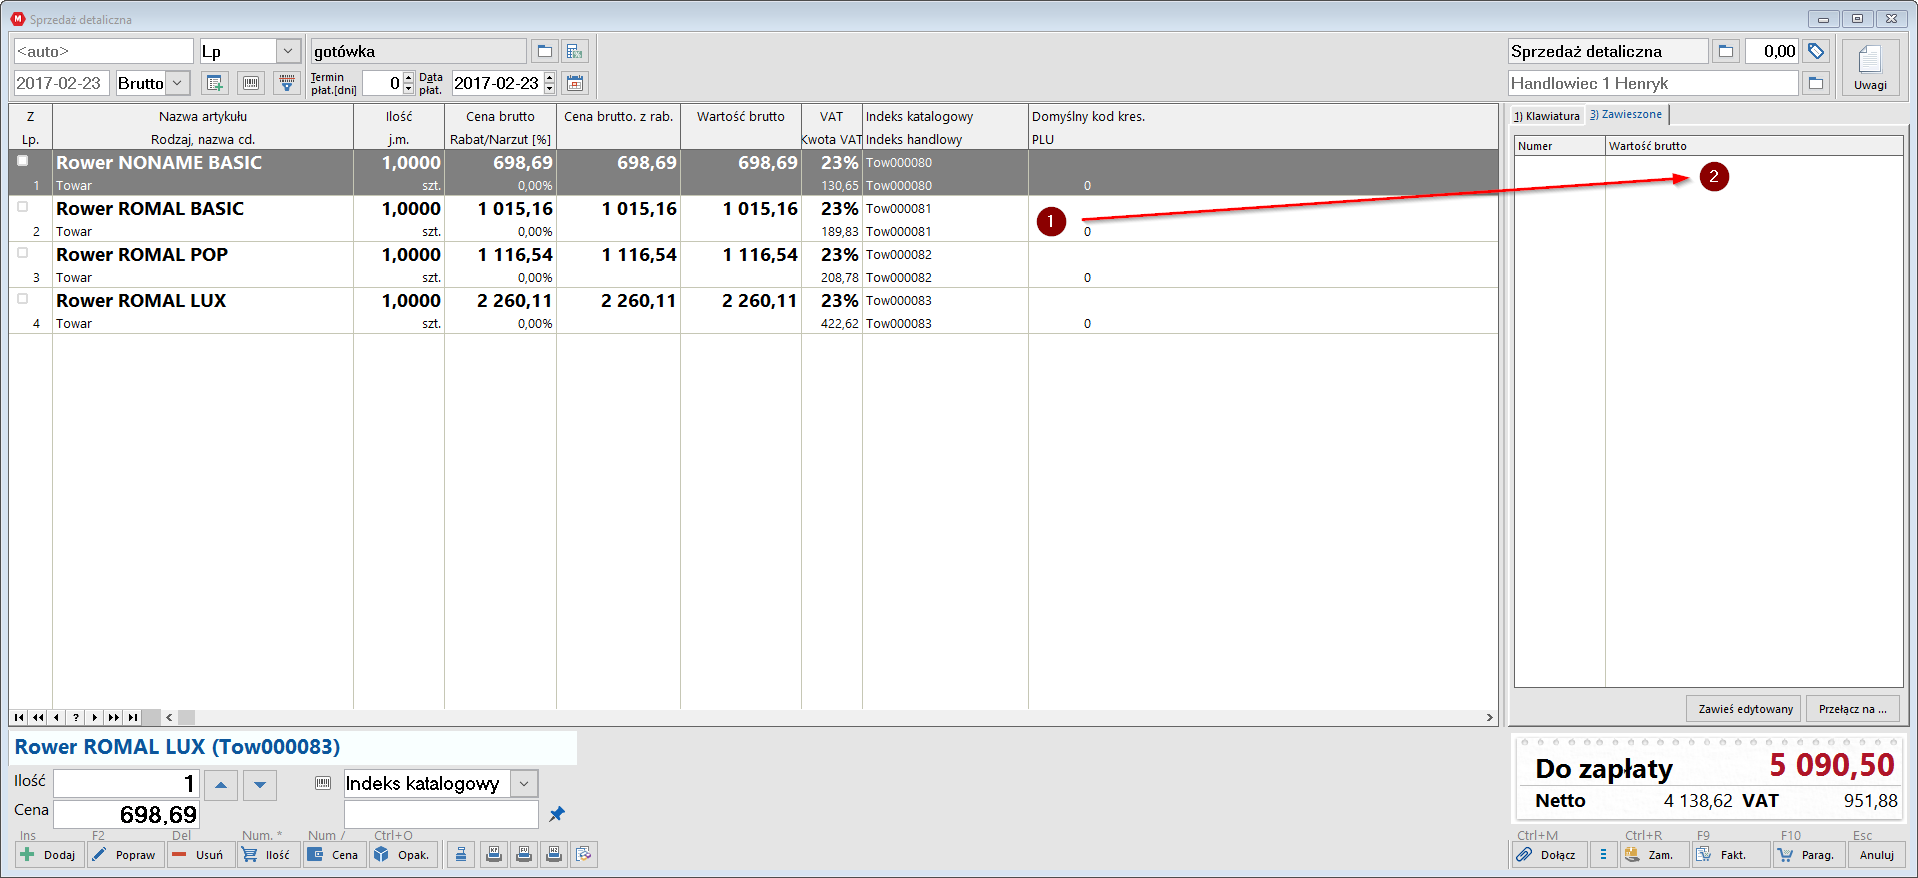Click the Przełącz na ... button
1918x878 pixels.
tap(1852, 709)
